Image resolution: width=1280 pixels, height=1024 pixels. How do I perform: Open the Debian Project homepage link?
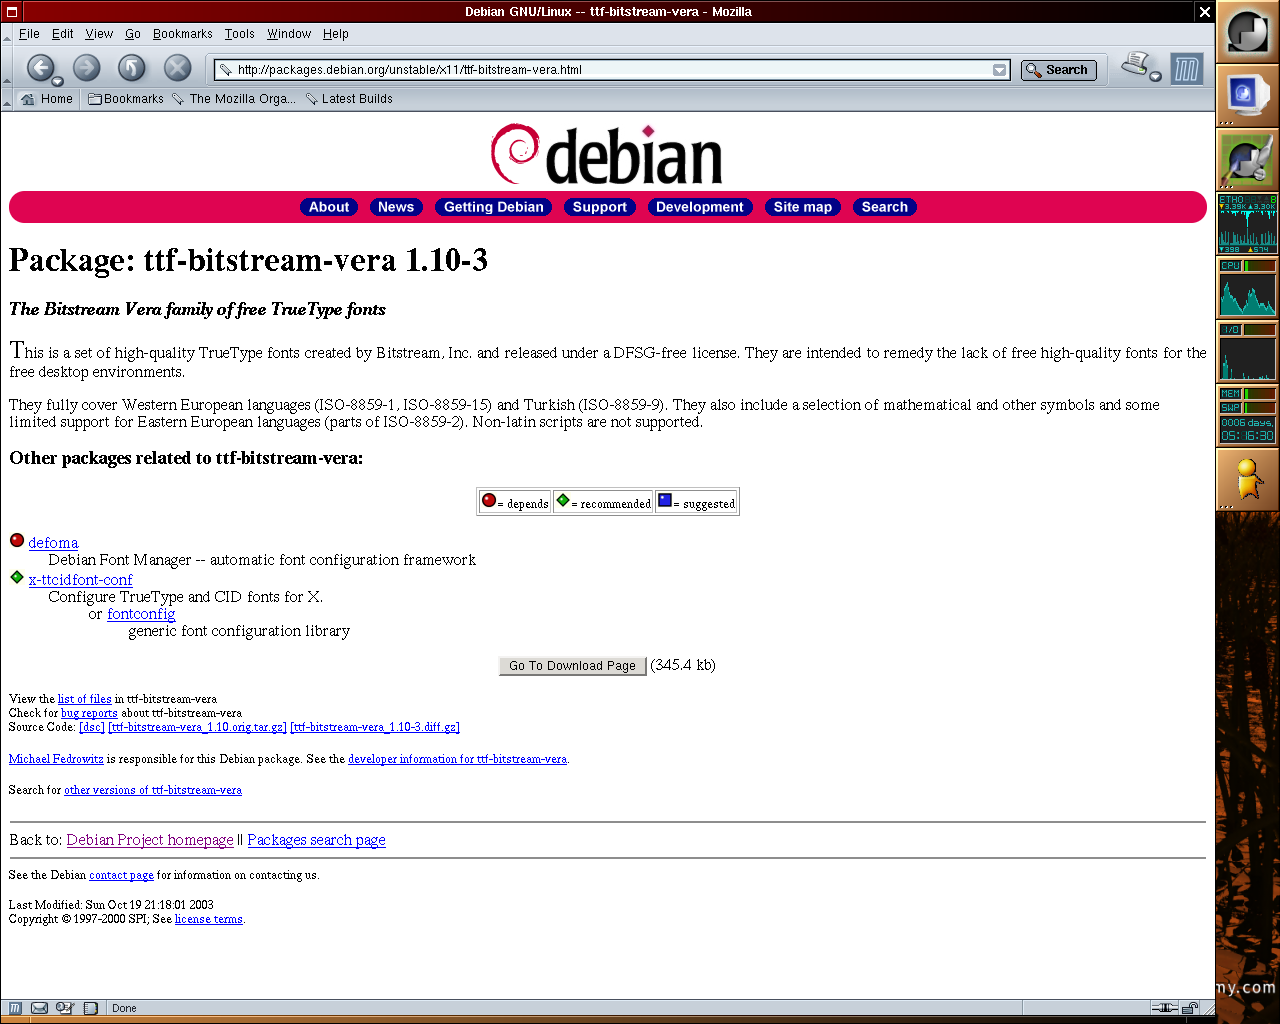tap(150, 840)
